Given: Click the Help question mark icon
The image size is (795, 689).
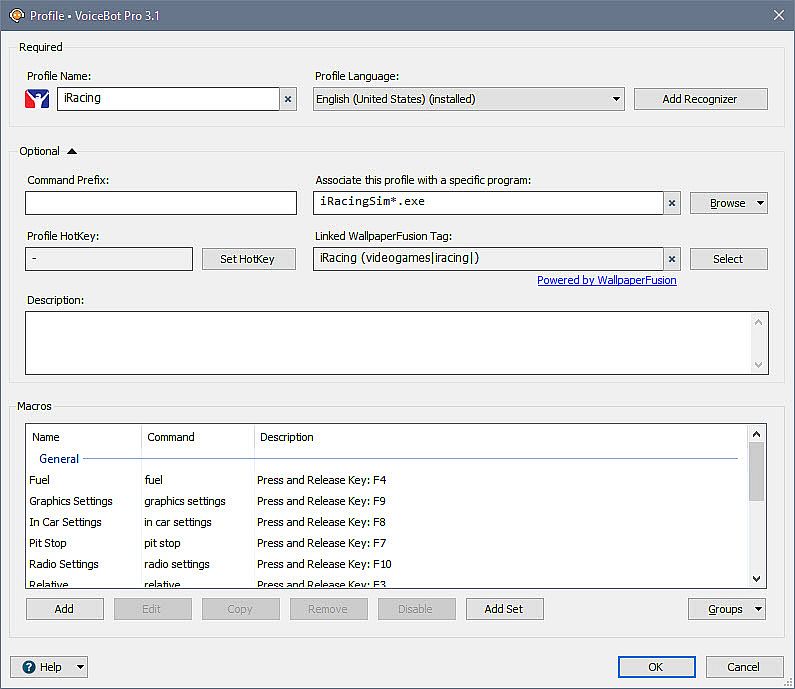Looking at the screenshot, I should point(29,667).
